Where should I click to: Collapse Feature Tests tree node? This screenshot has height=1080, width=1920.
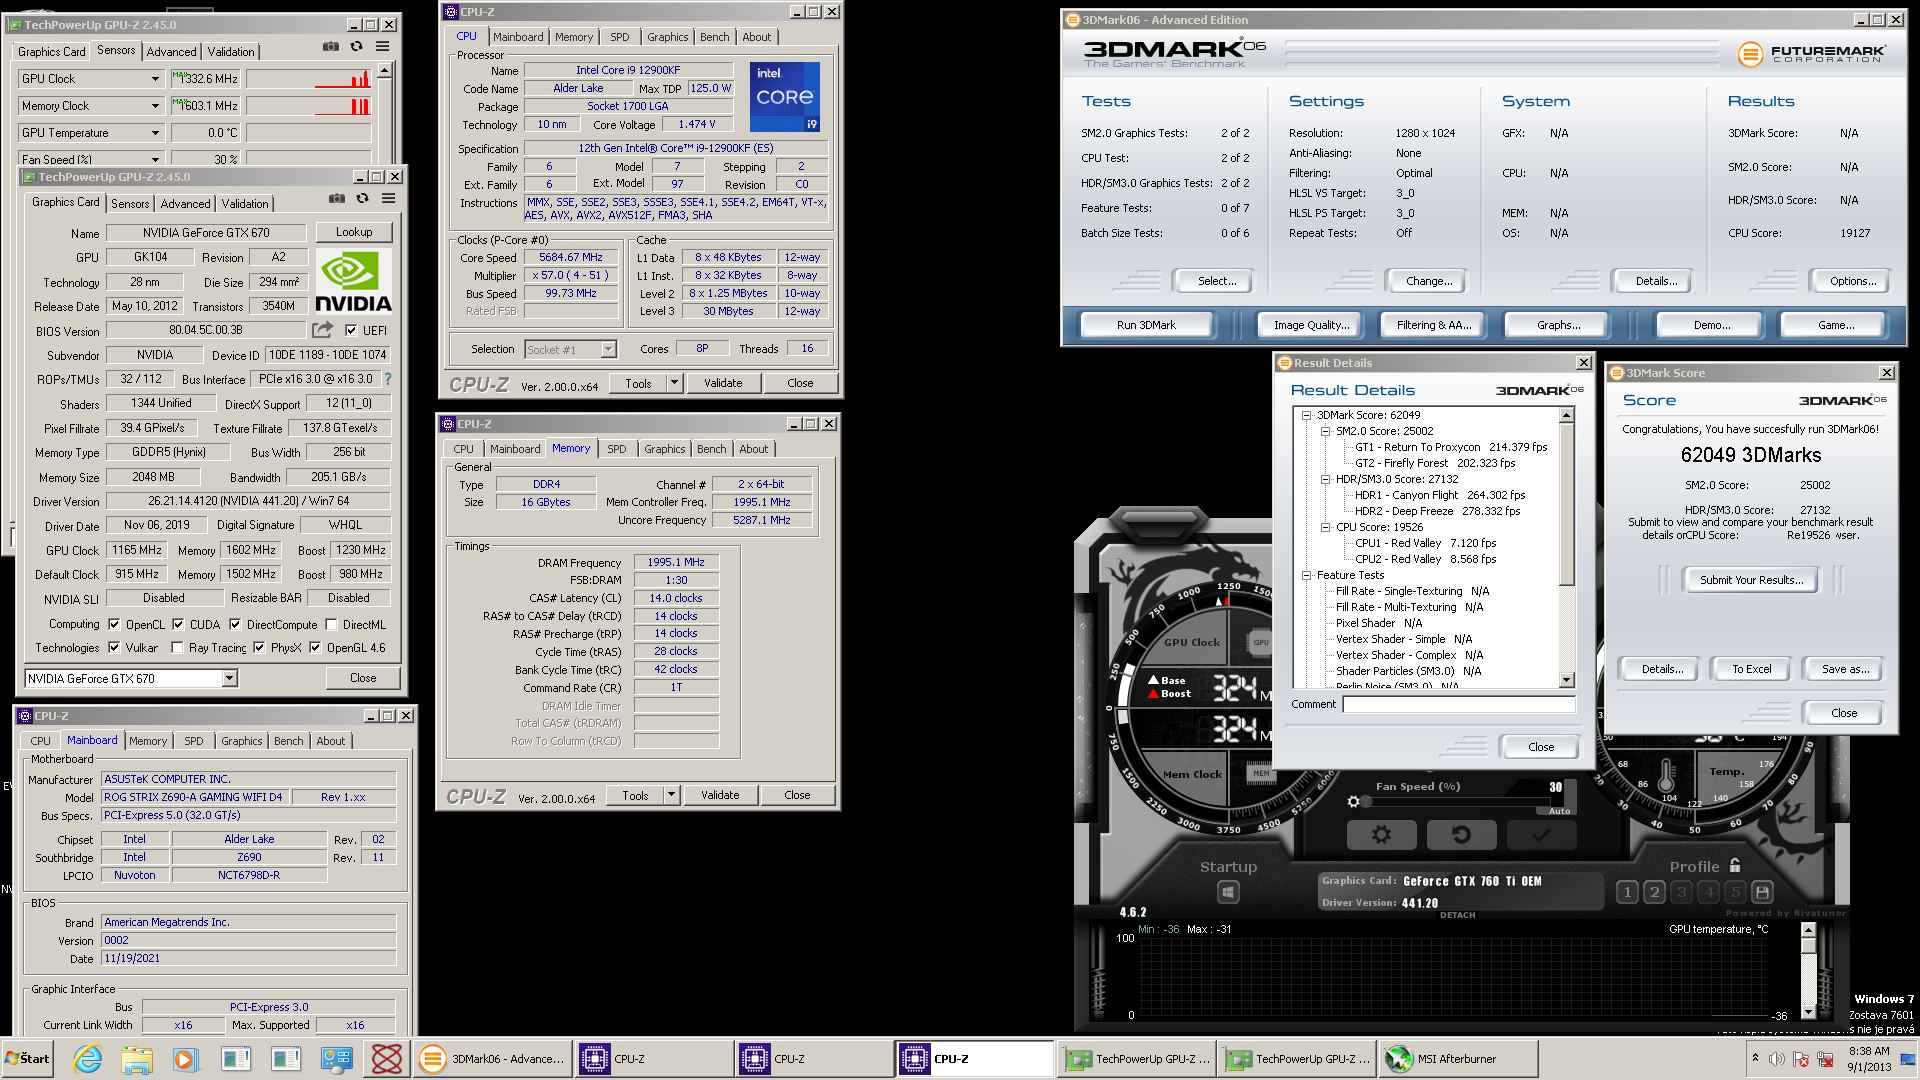tap(1306, 575)
